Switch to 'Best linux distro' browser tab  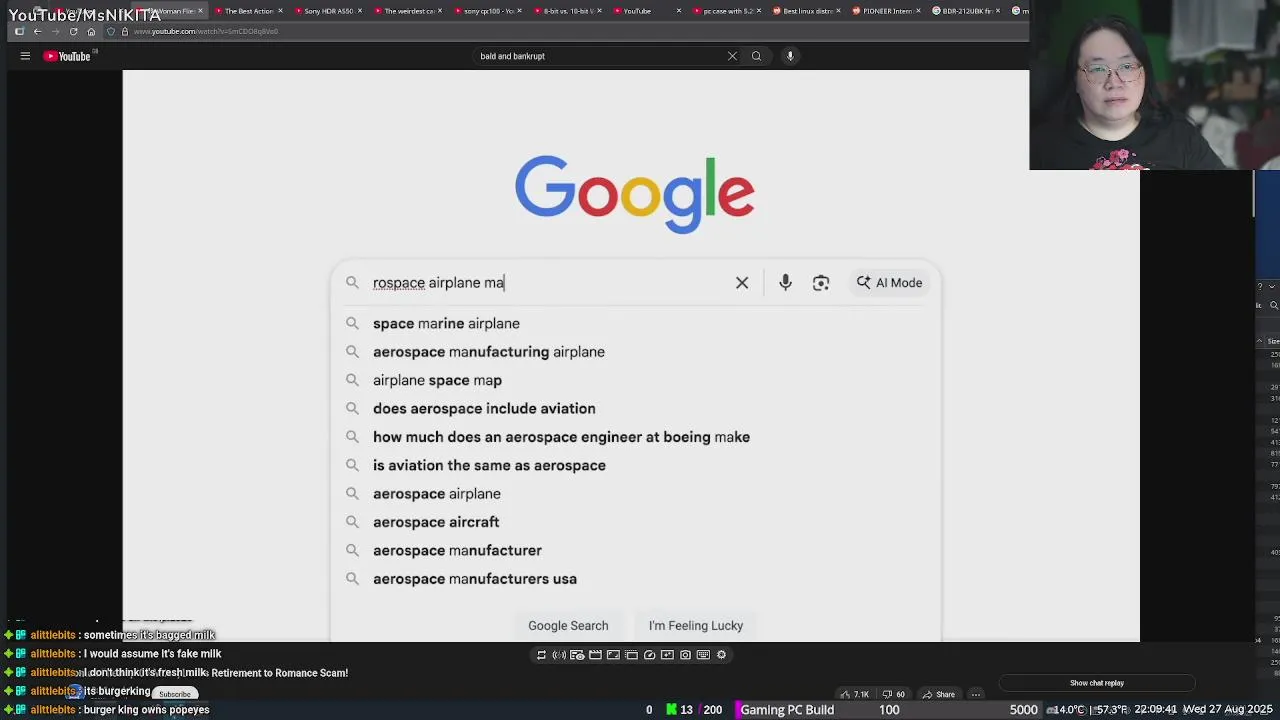[807, 11]
